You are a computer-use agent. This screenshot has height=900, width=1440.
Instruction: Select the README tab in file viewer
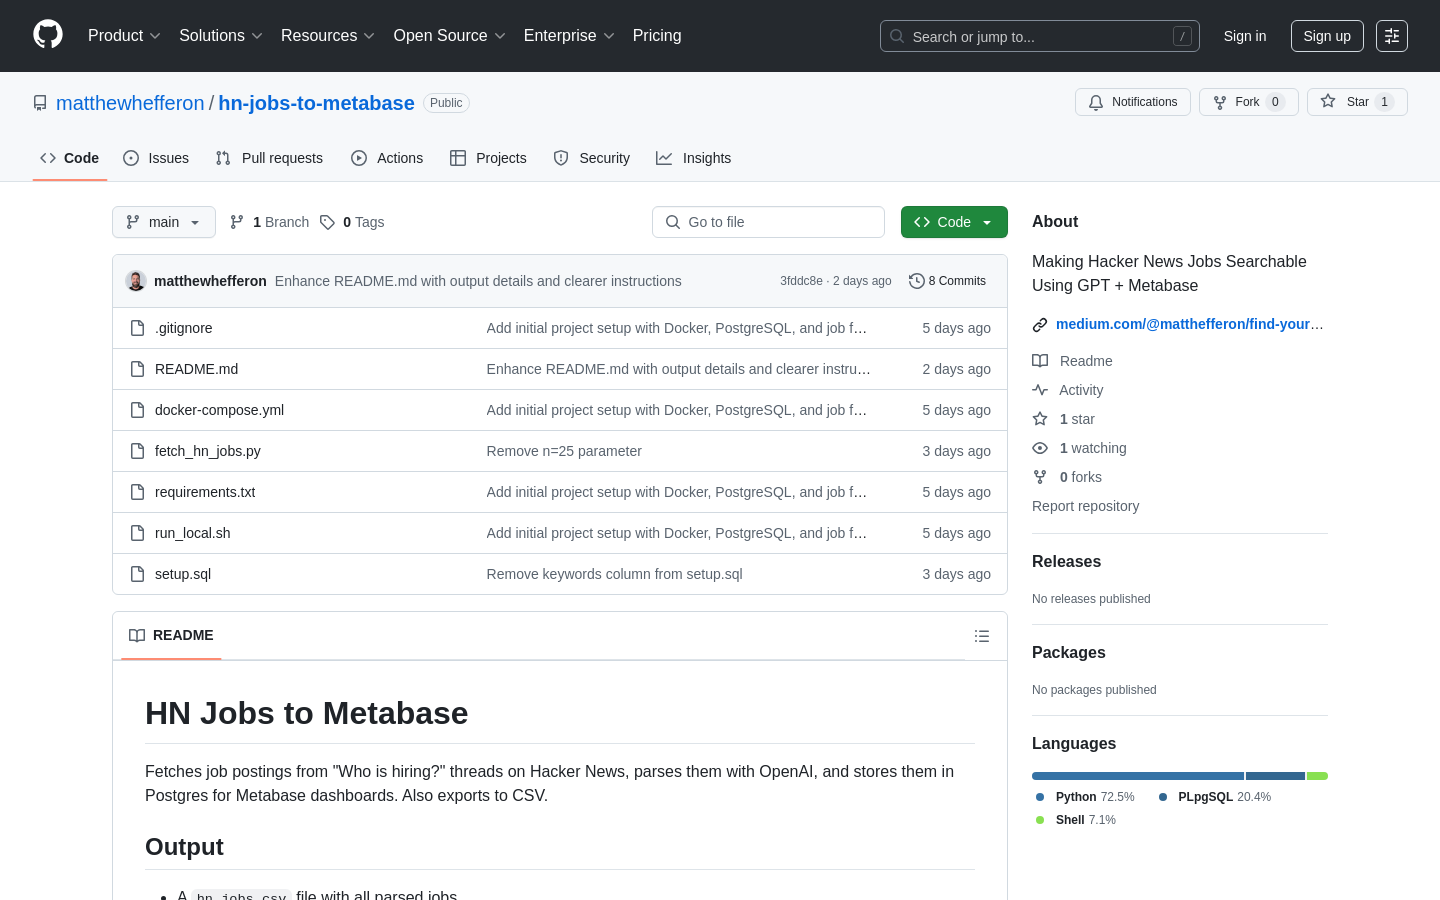pos(171,636)
